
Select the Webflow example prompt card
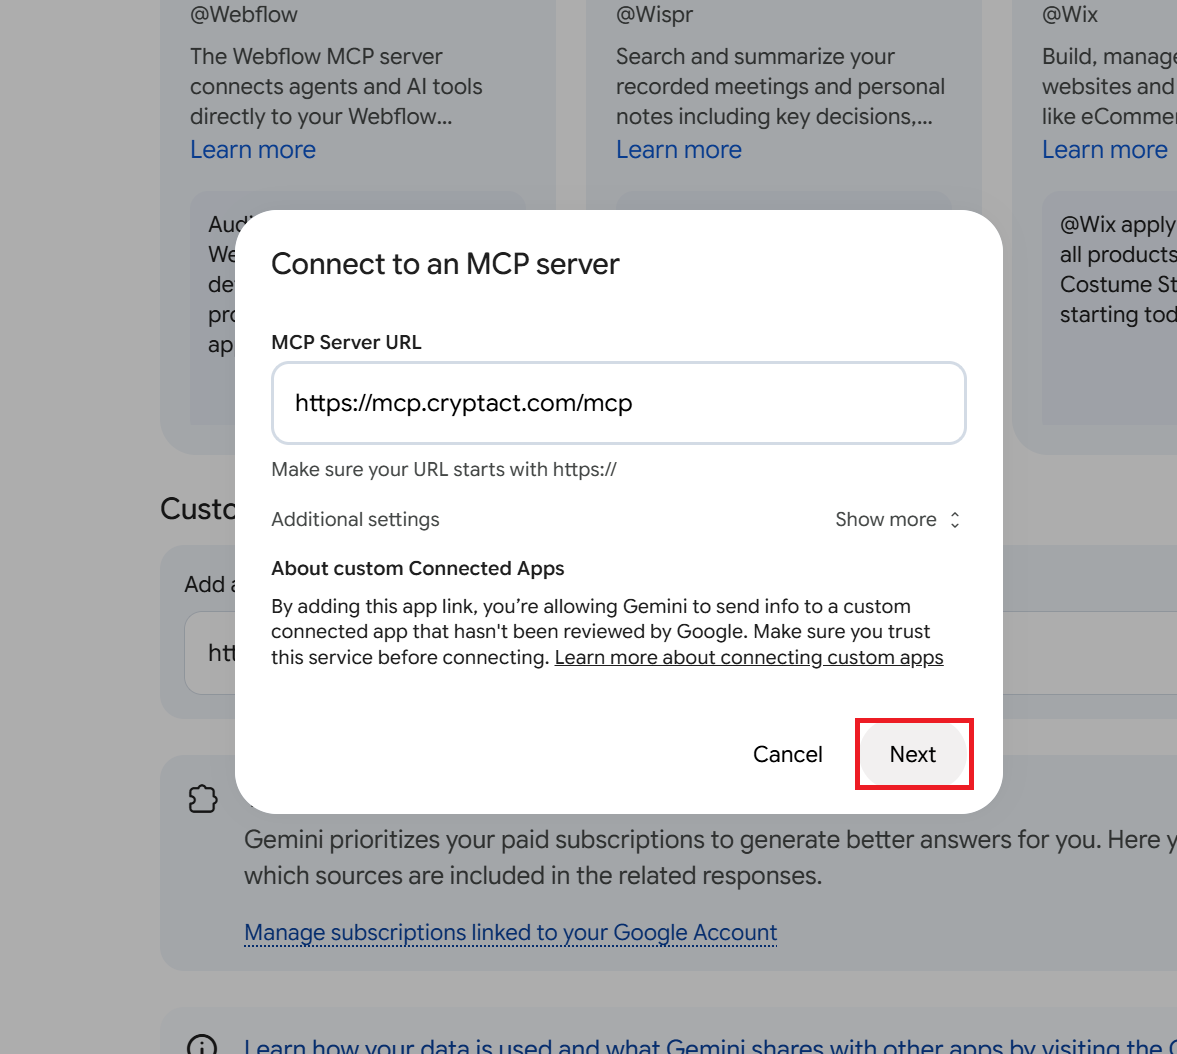(x=213, y=308)
